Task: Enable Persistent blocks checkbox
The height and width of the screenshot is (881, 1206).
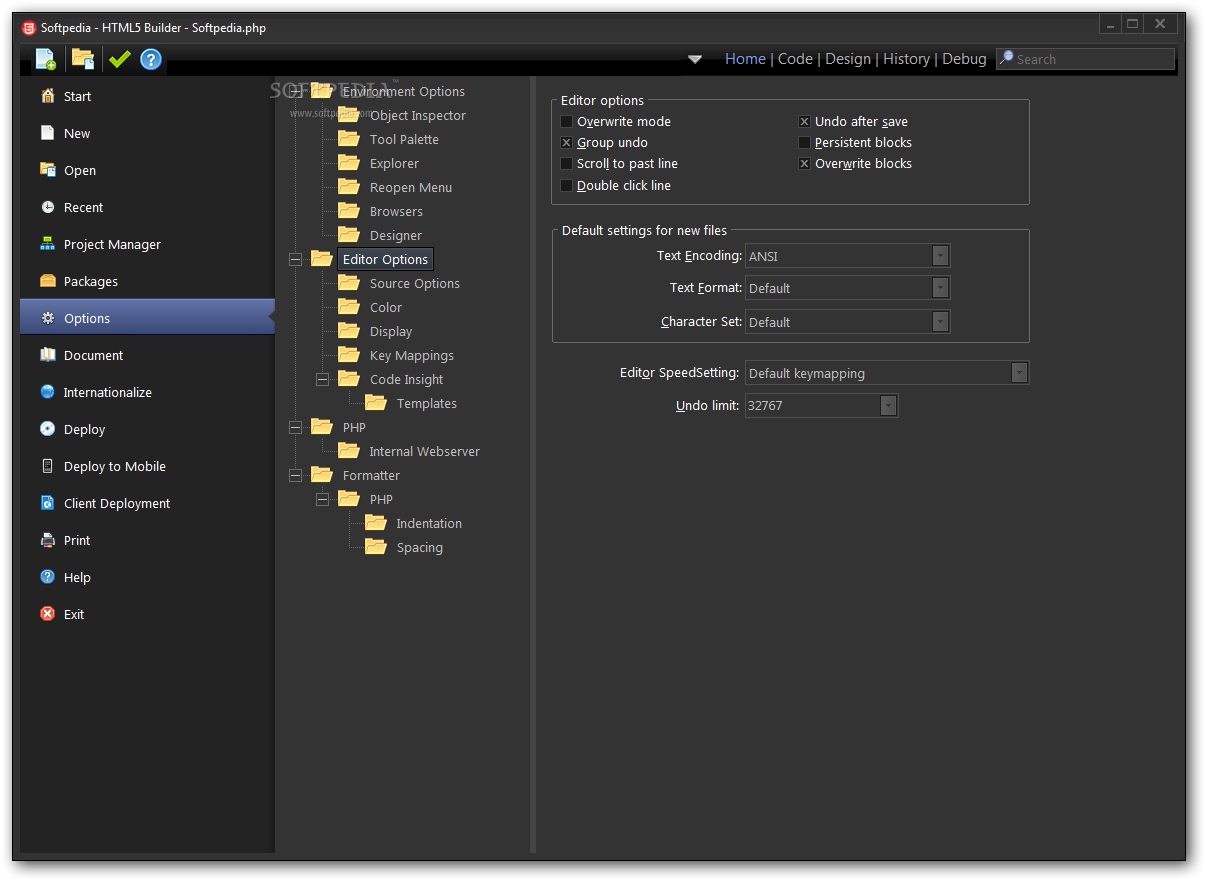Action: (804, 142)
